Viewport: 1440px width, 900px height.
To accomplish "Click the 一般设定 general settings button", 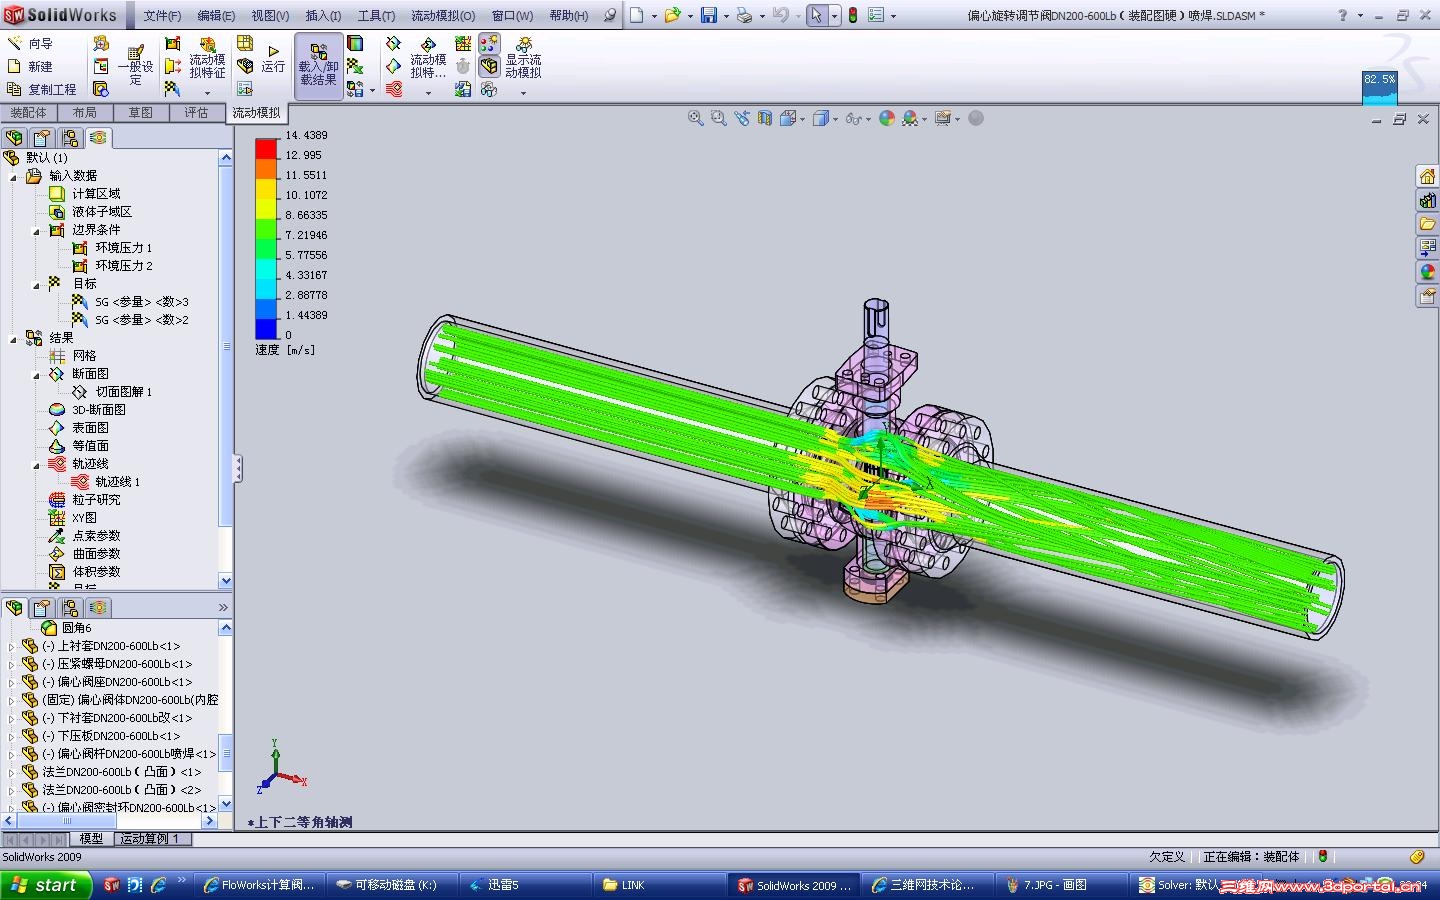I will [x=136, y=66].
